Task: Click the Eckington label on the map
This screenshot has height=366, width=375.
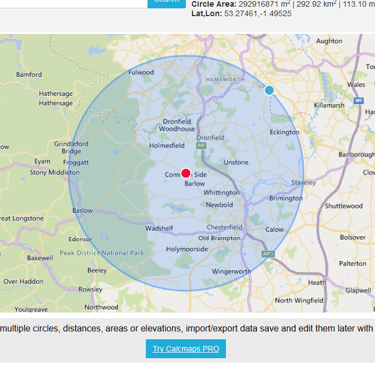Action: 284,132
